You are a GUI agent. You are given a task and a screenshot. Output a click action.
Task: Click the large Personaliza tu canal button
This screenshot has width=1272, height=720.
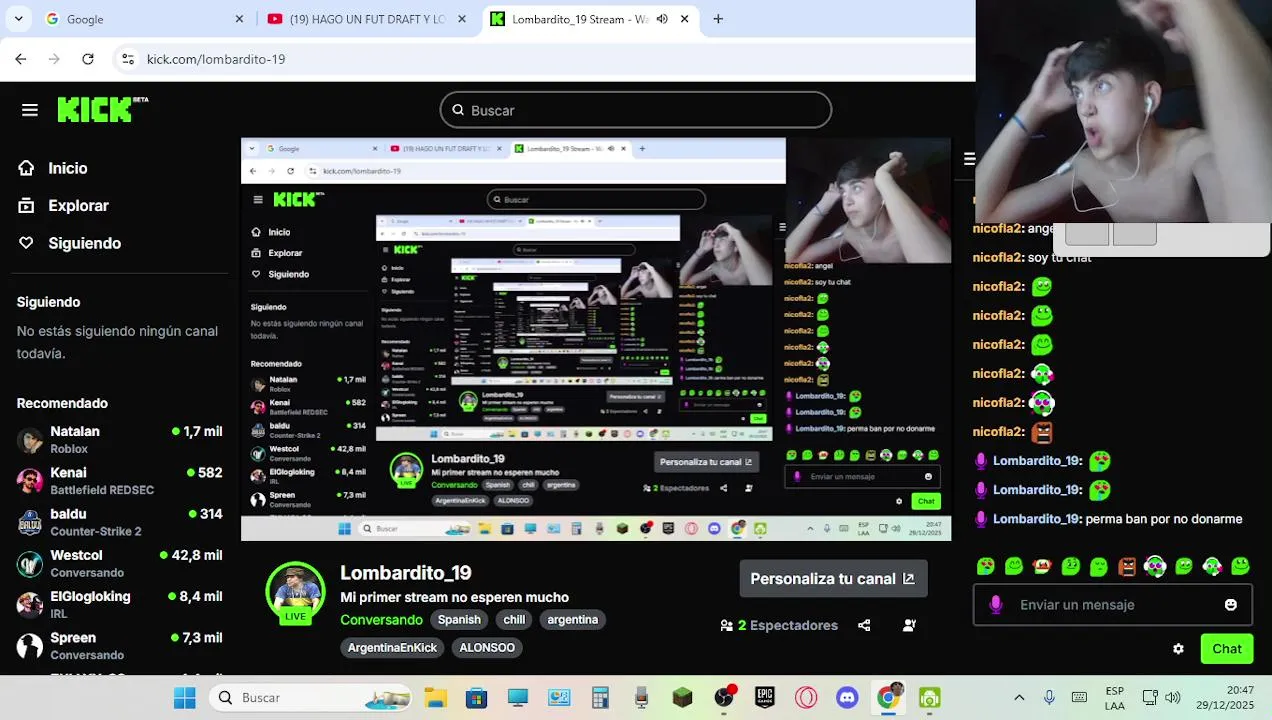tap(832, 578)
